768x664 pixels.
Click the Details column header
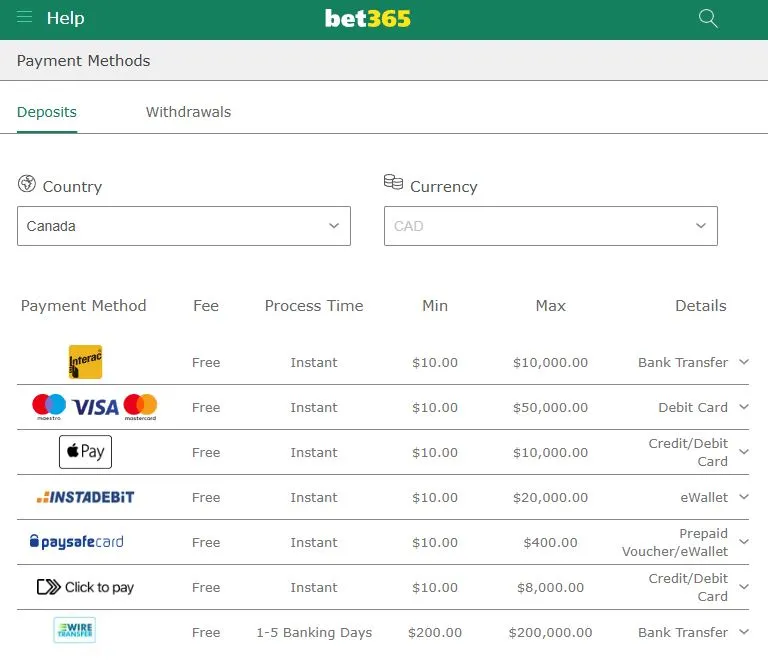tap(700, 306)
